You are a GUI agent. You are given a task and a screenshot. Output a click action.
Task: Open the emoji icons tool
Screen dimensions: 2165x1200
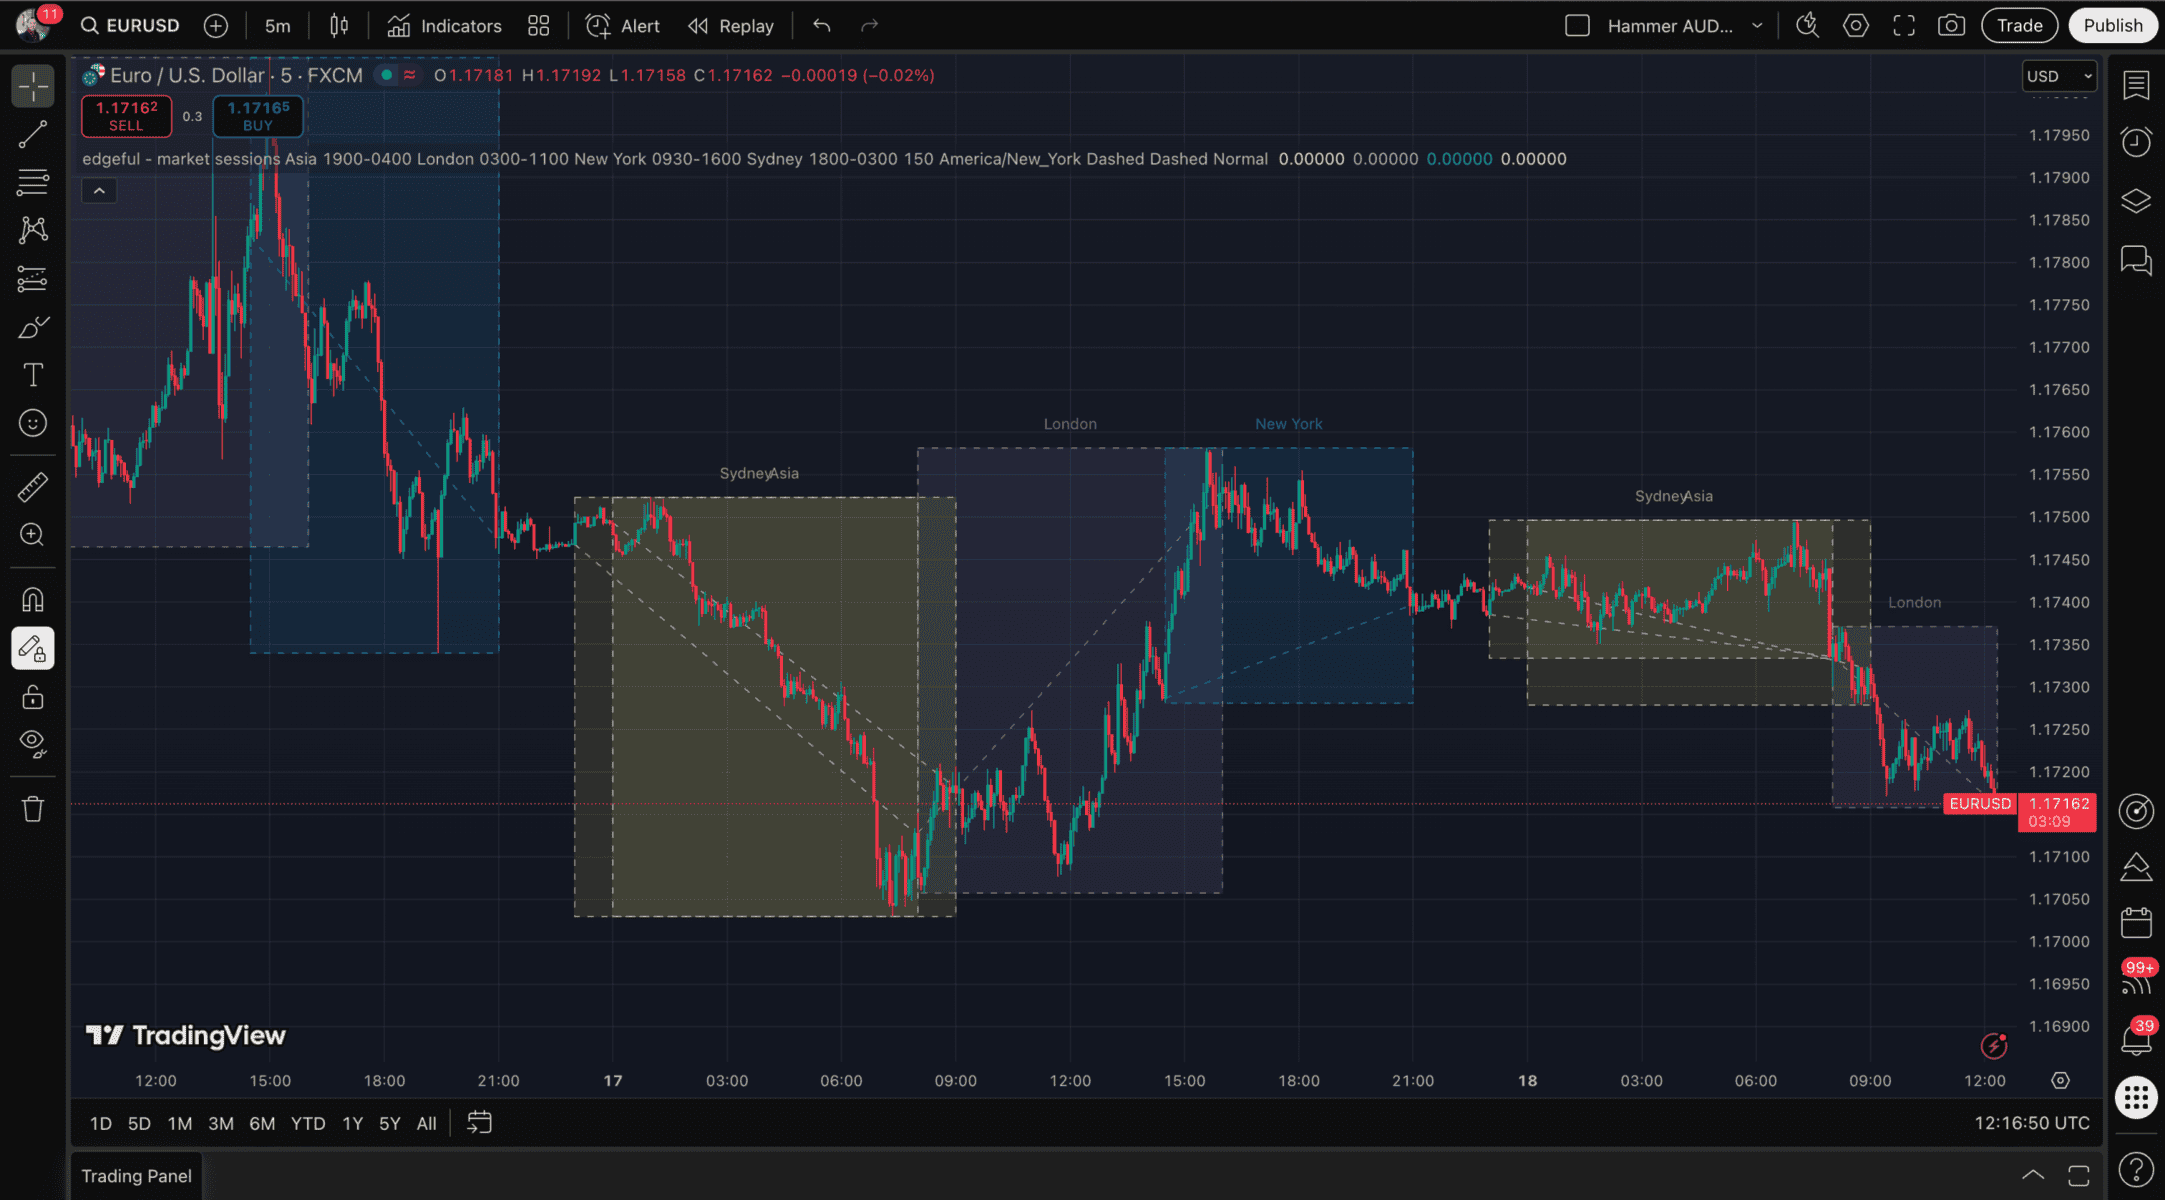pyautogui.click(x=33, y=423)
